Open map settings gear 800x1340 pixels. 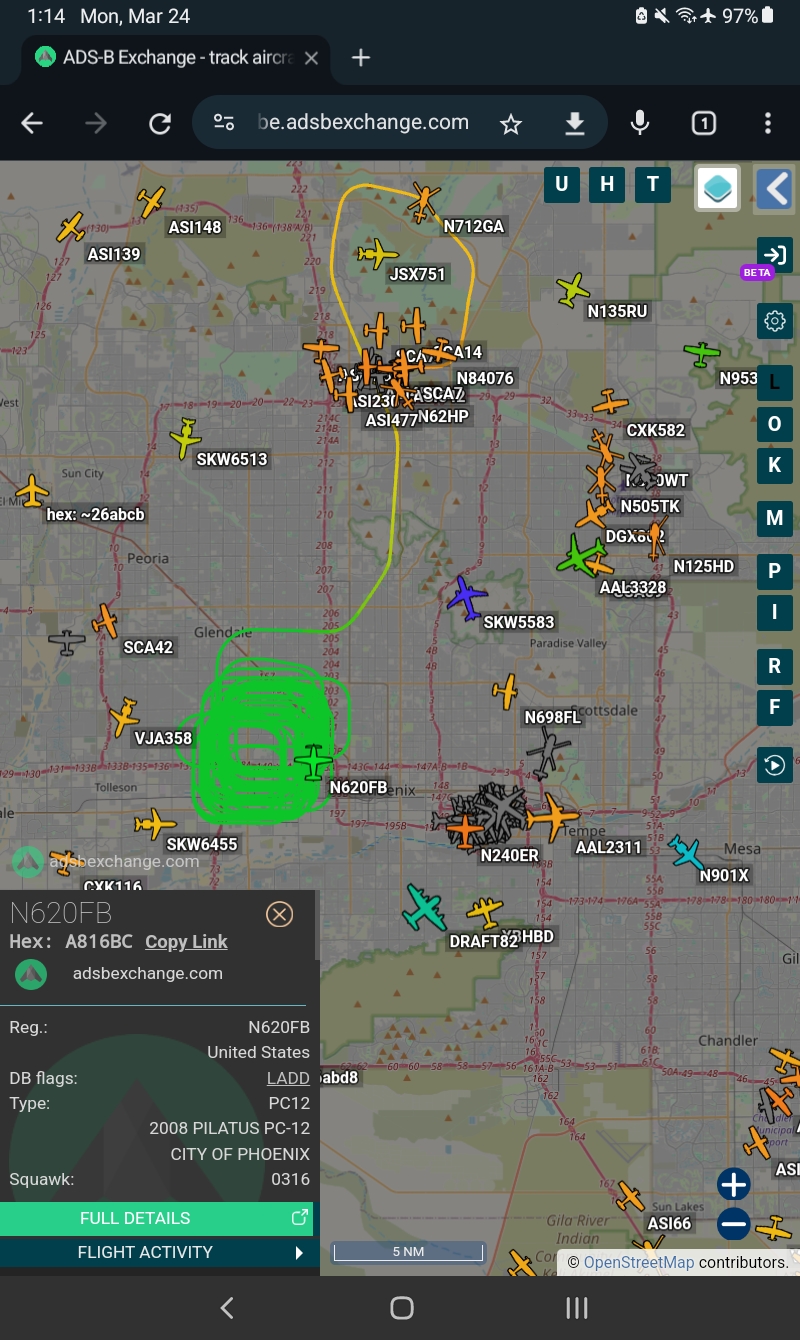[775, 321]
